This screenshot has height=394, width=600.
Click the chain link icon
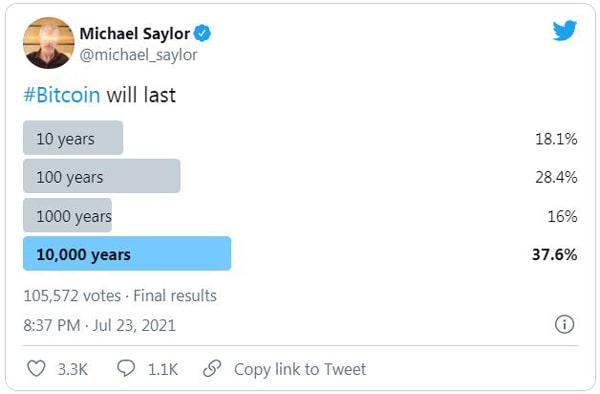(212, 369)
